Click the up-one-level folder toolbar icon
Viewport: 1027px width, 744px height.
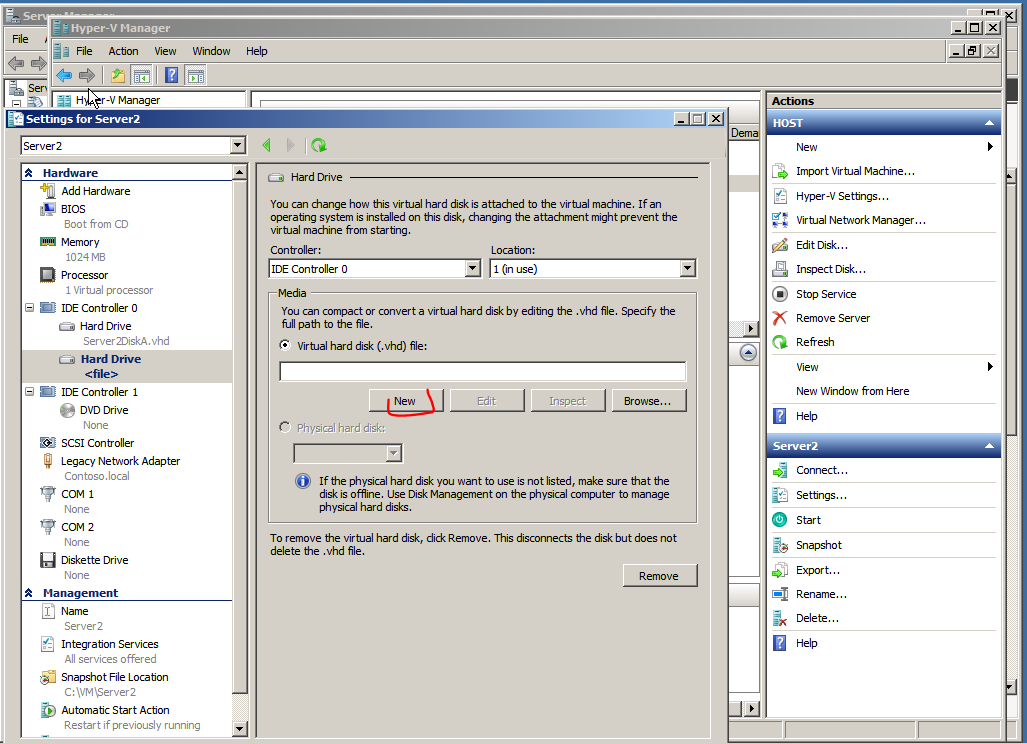(x=117, y=76)
